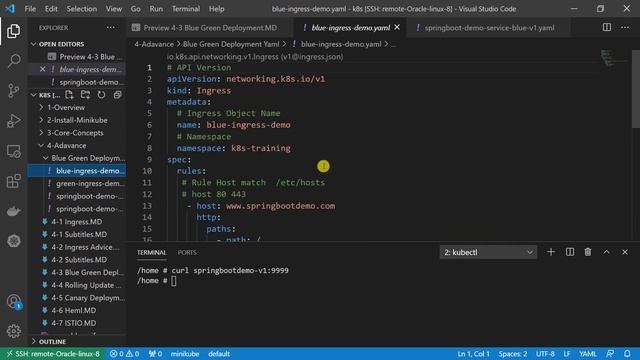Maximize the terminal panel size

click(607, 252)
